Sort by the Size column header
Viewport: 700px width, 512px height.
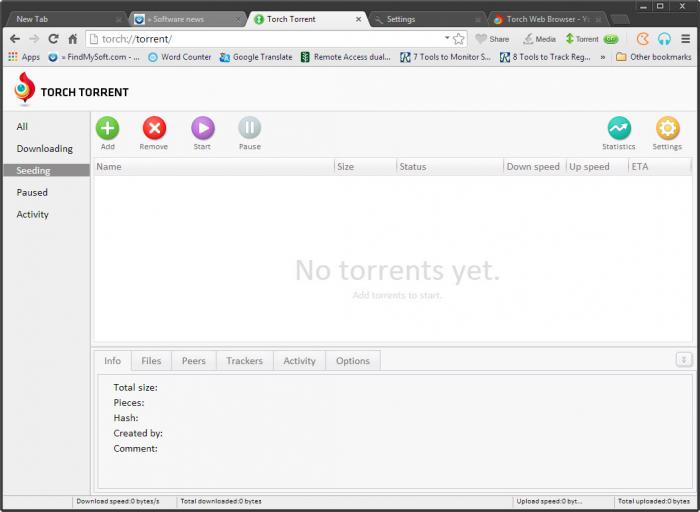[x=365, y=167]
